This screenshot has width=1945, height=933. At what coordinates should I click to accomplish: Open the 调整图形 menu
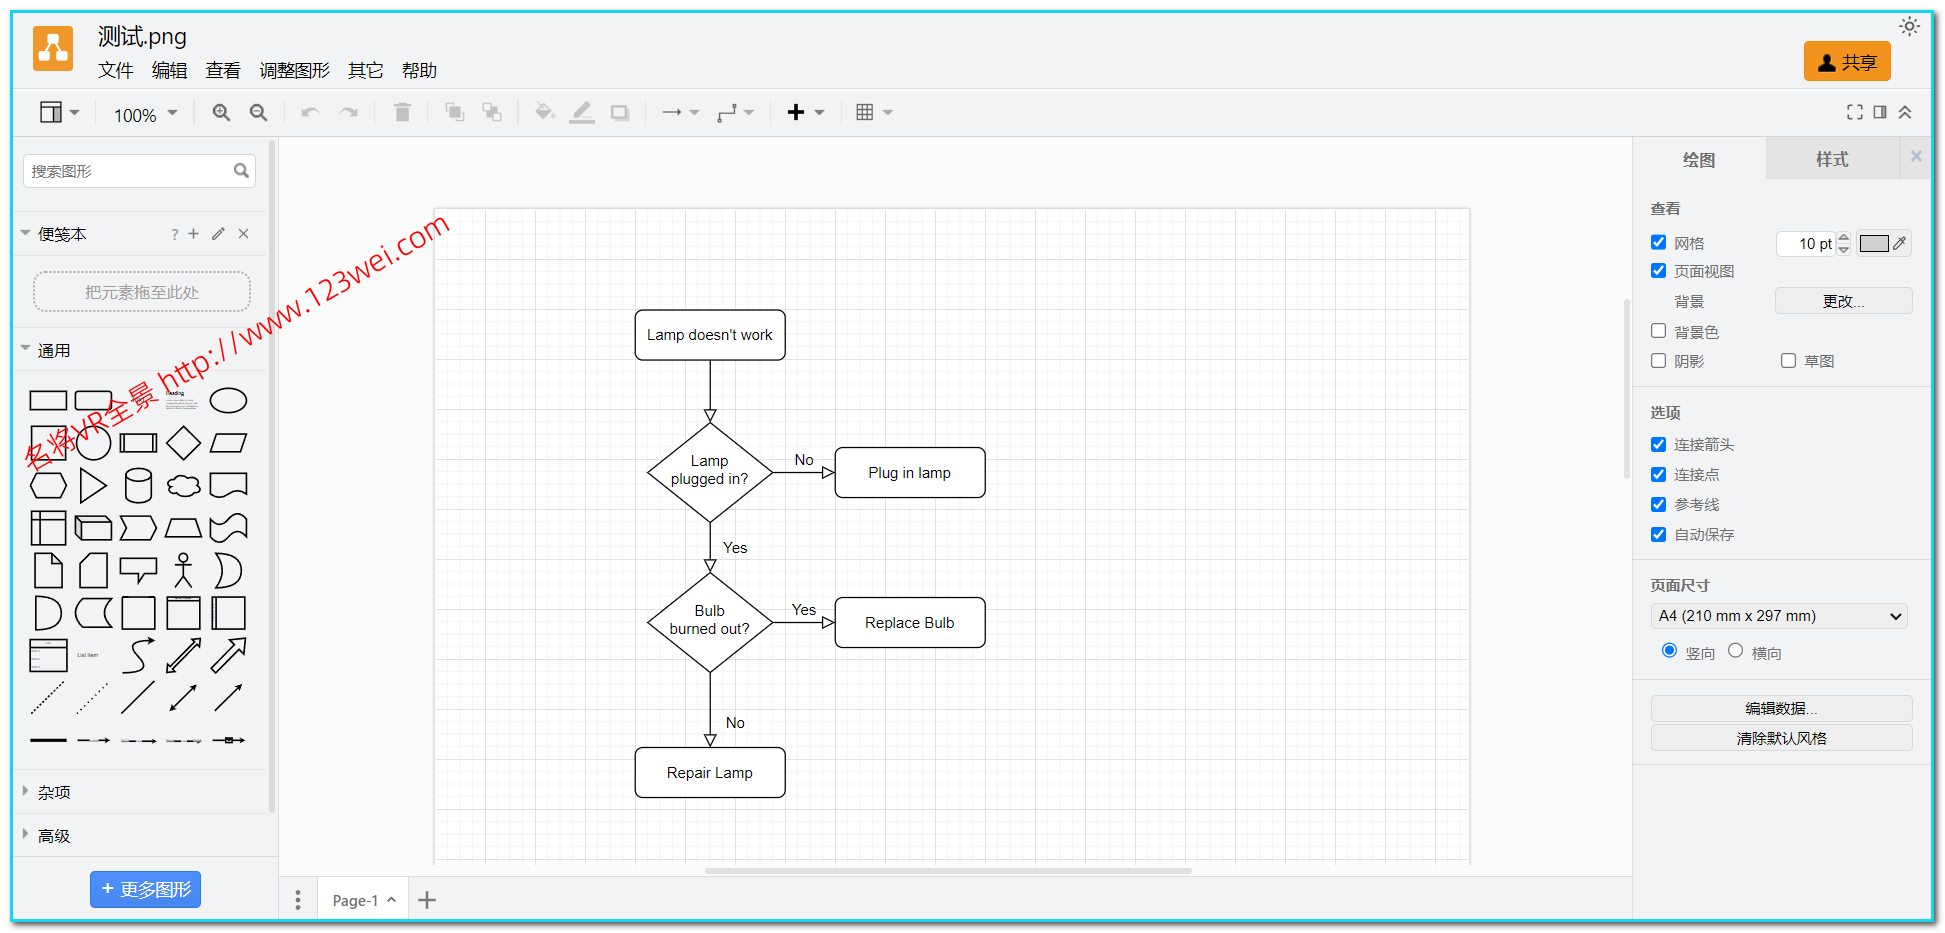294,71
